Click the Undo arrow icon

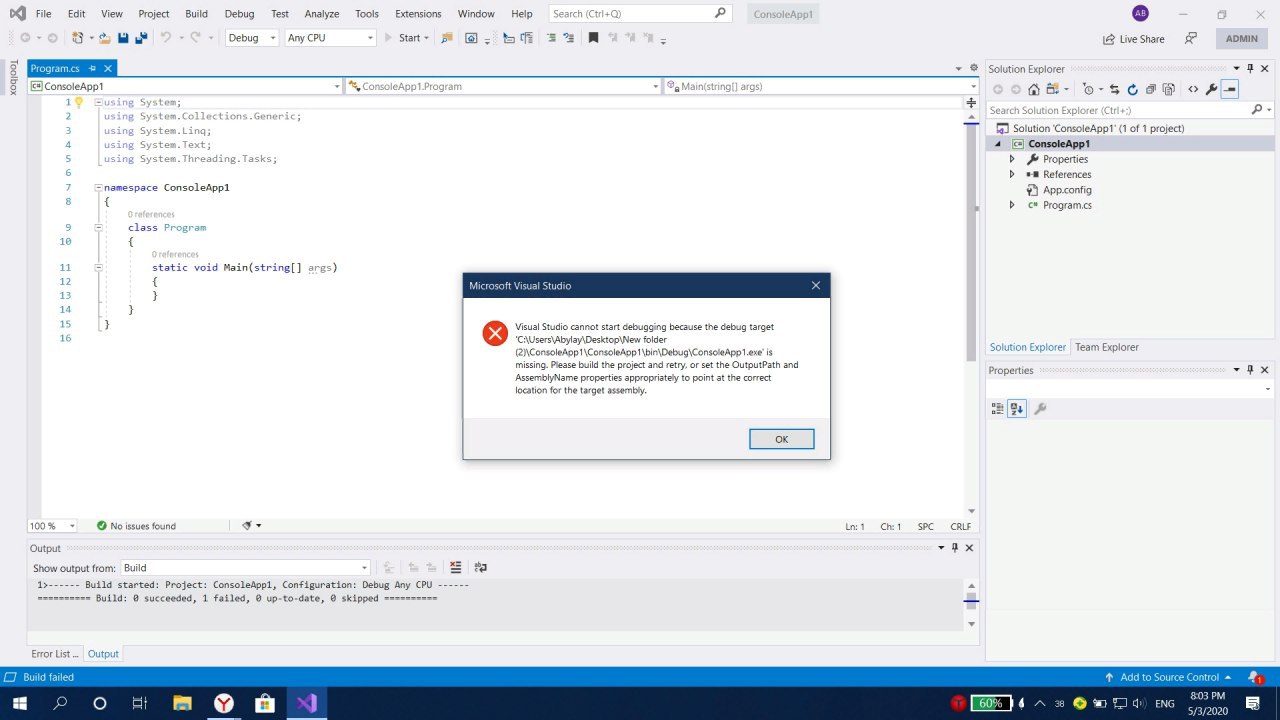coord(166,38)
